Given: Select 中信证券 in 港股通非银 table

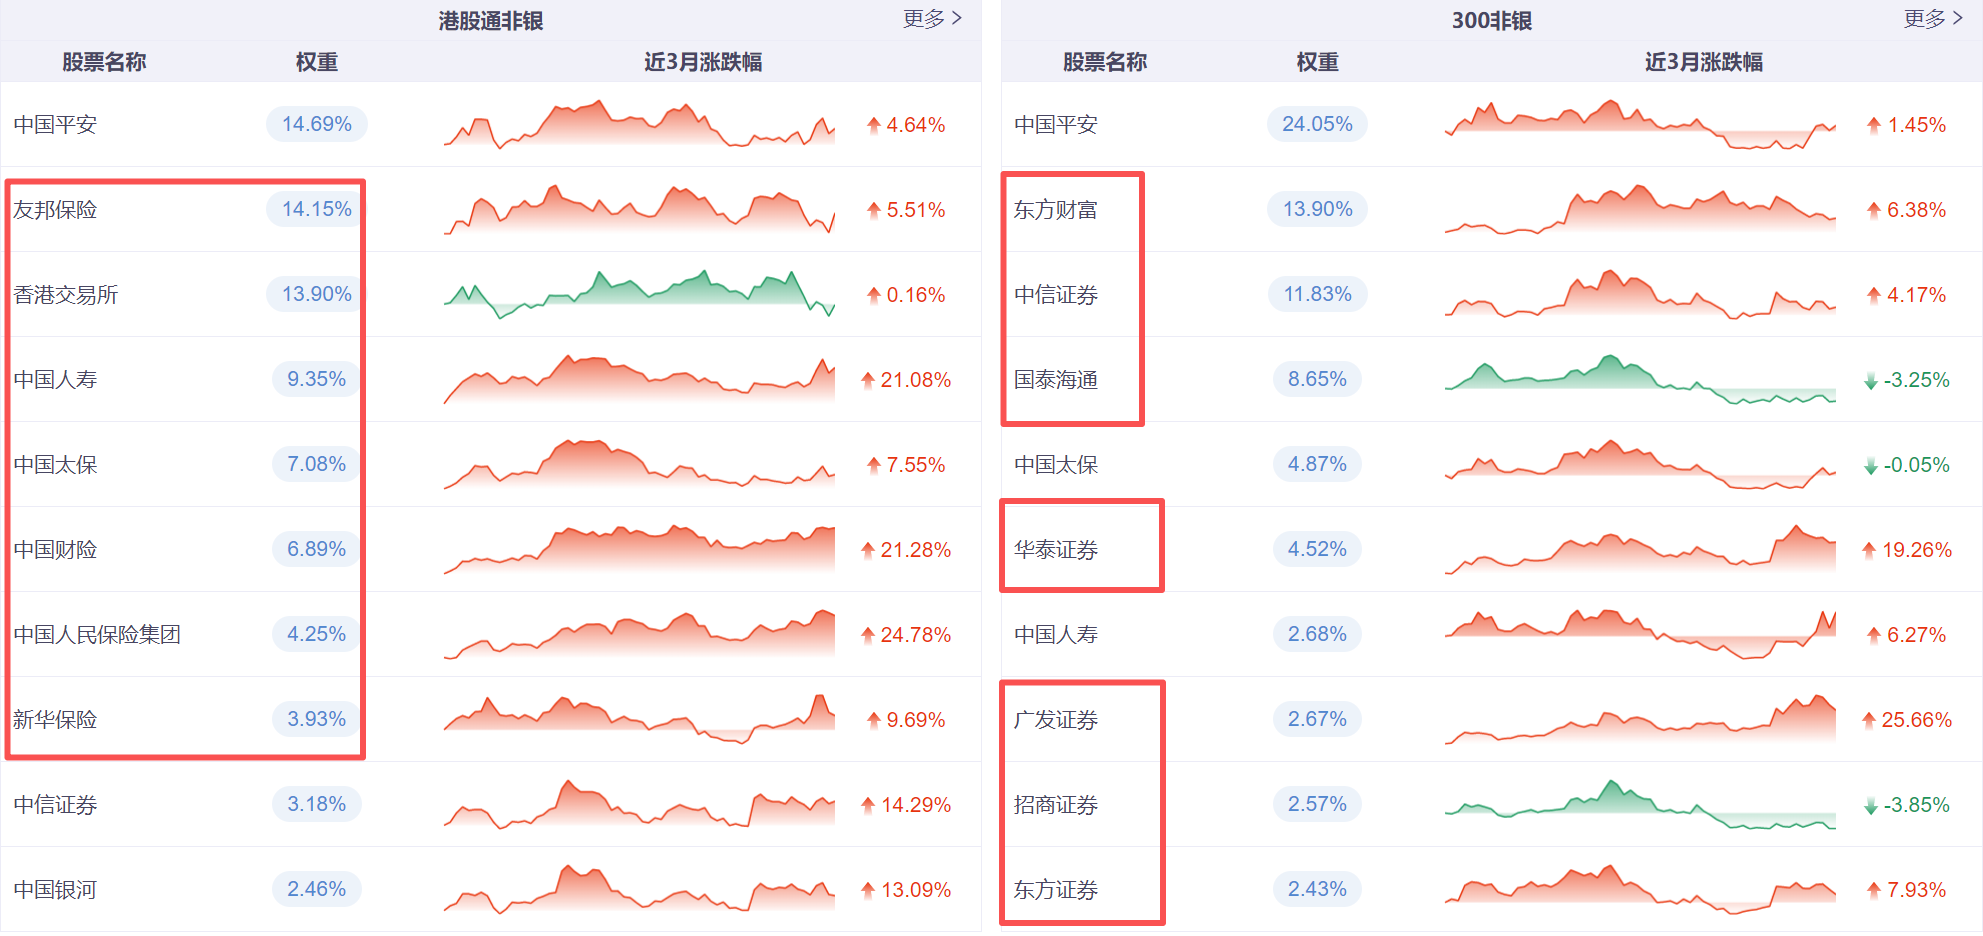Looking at the screenshot, I should click(x=55, y=805).
